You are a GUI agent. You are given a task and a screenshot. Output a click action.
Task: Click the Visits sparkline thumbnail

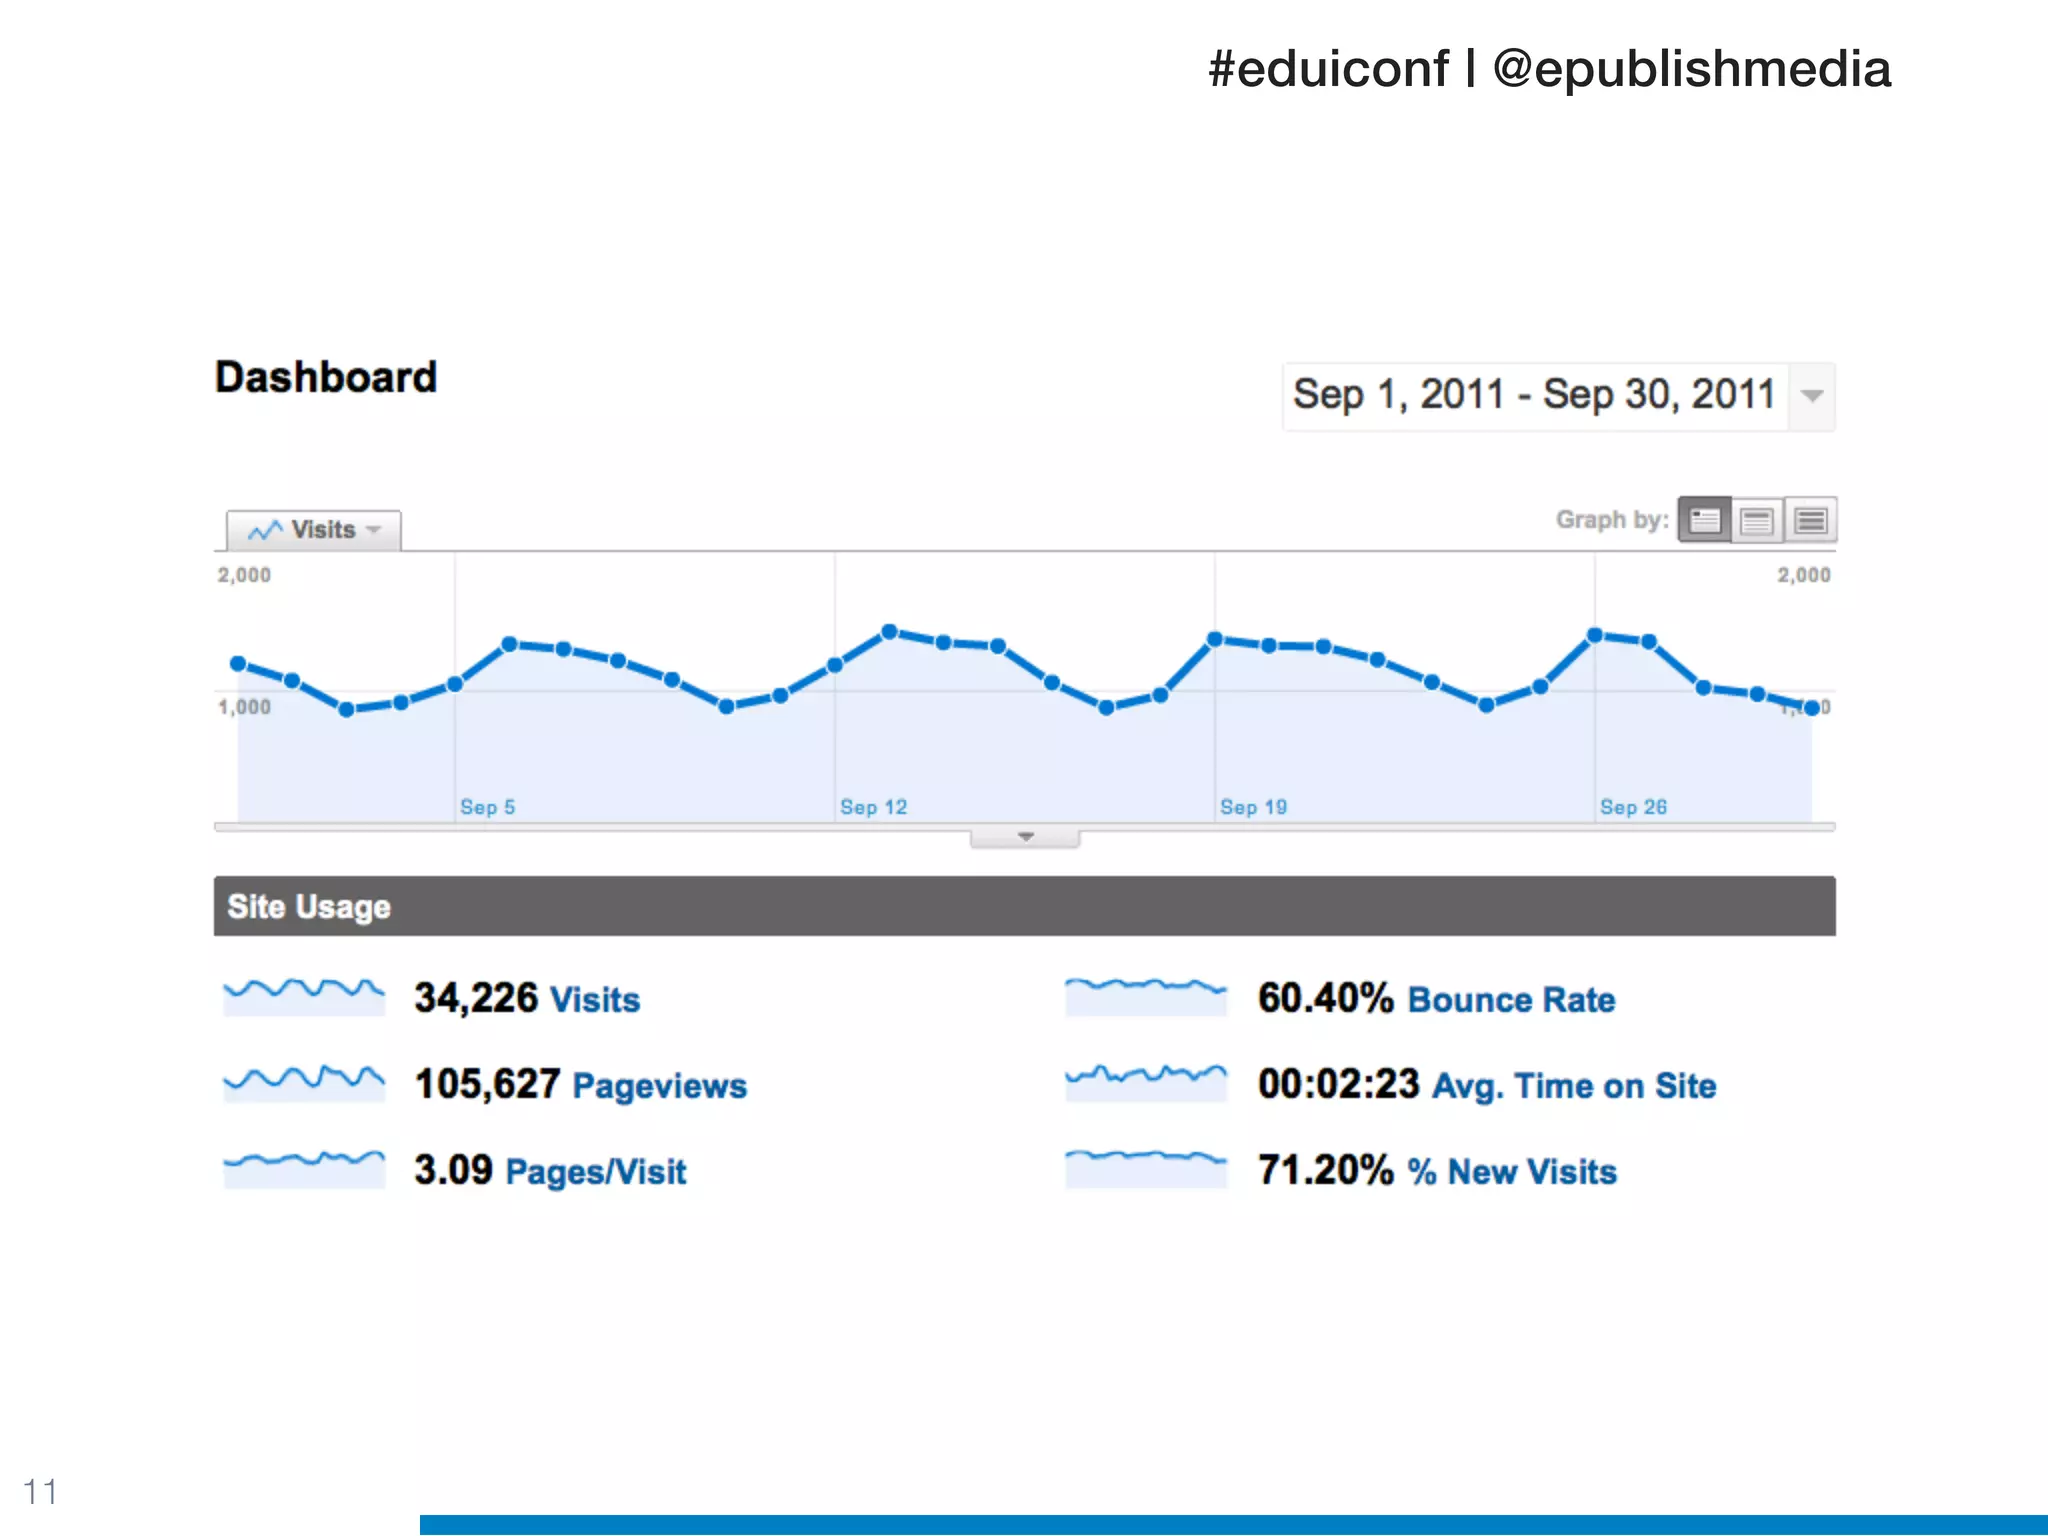304,997
